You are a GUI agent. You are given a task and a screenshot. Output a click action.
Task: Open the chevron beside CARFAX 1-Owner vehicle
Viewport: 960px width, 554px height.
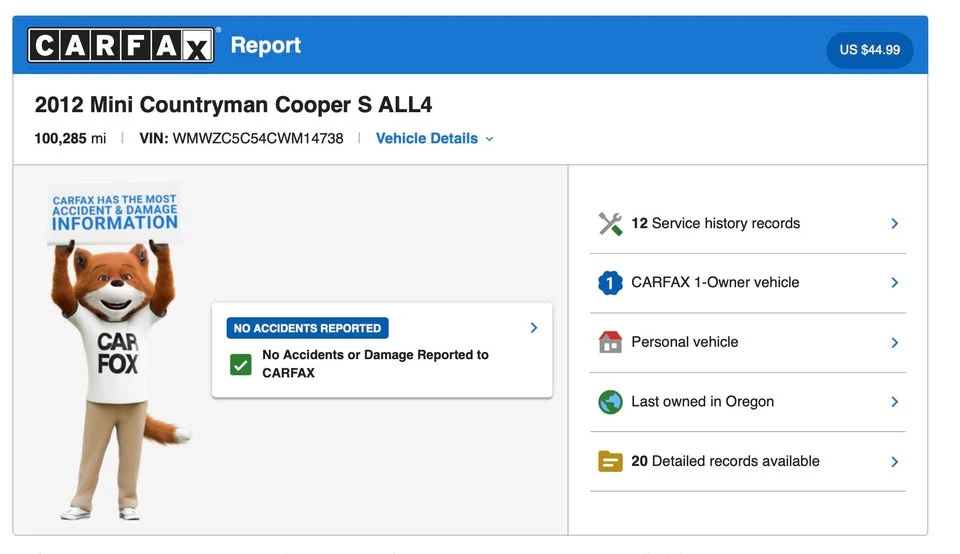[x=894, y=283]
